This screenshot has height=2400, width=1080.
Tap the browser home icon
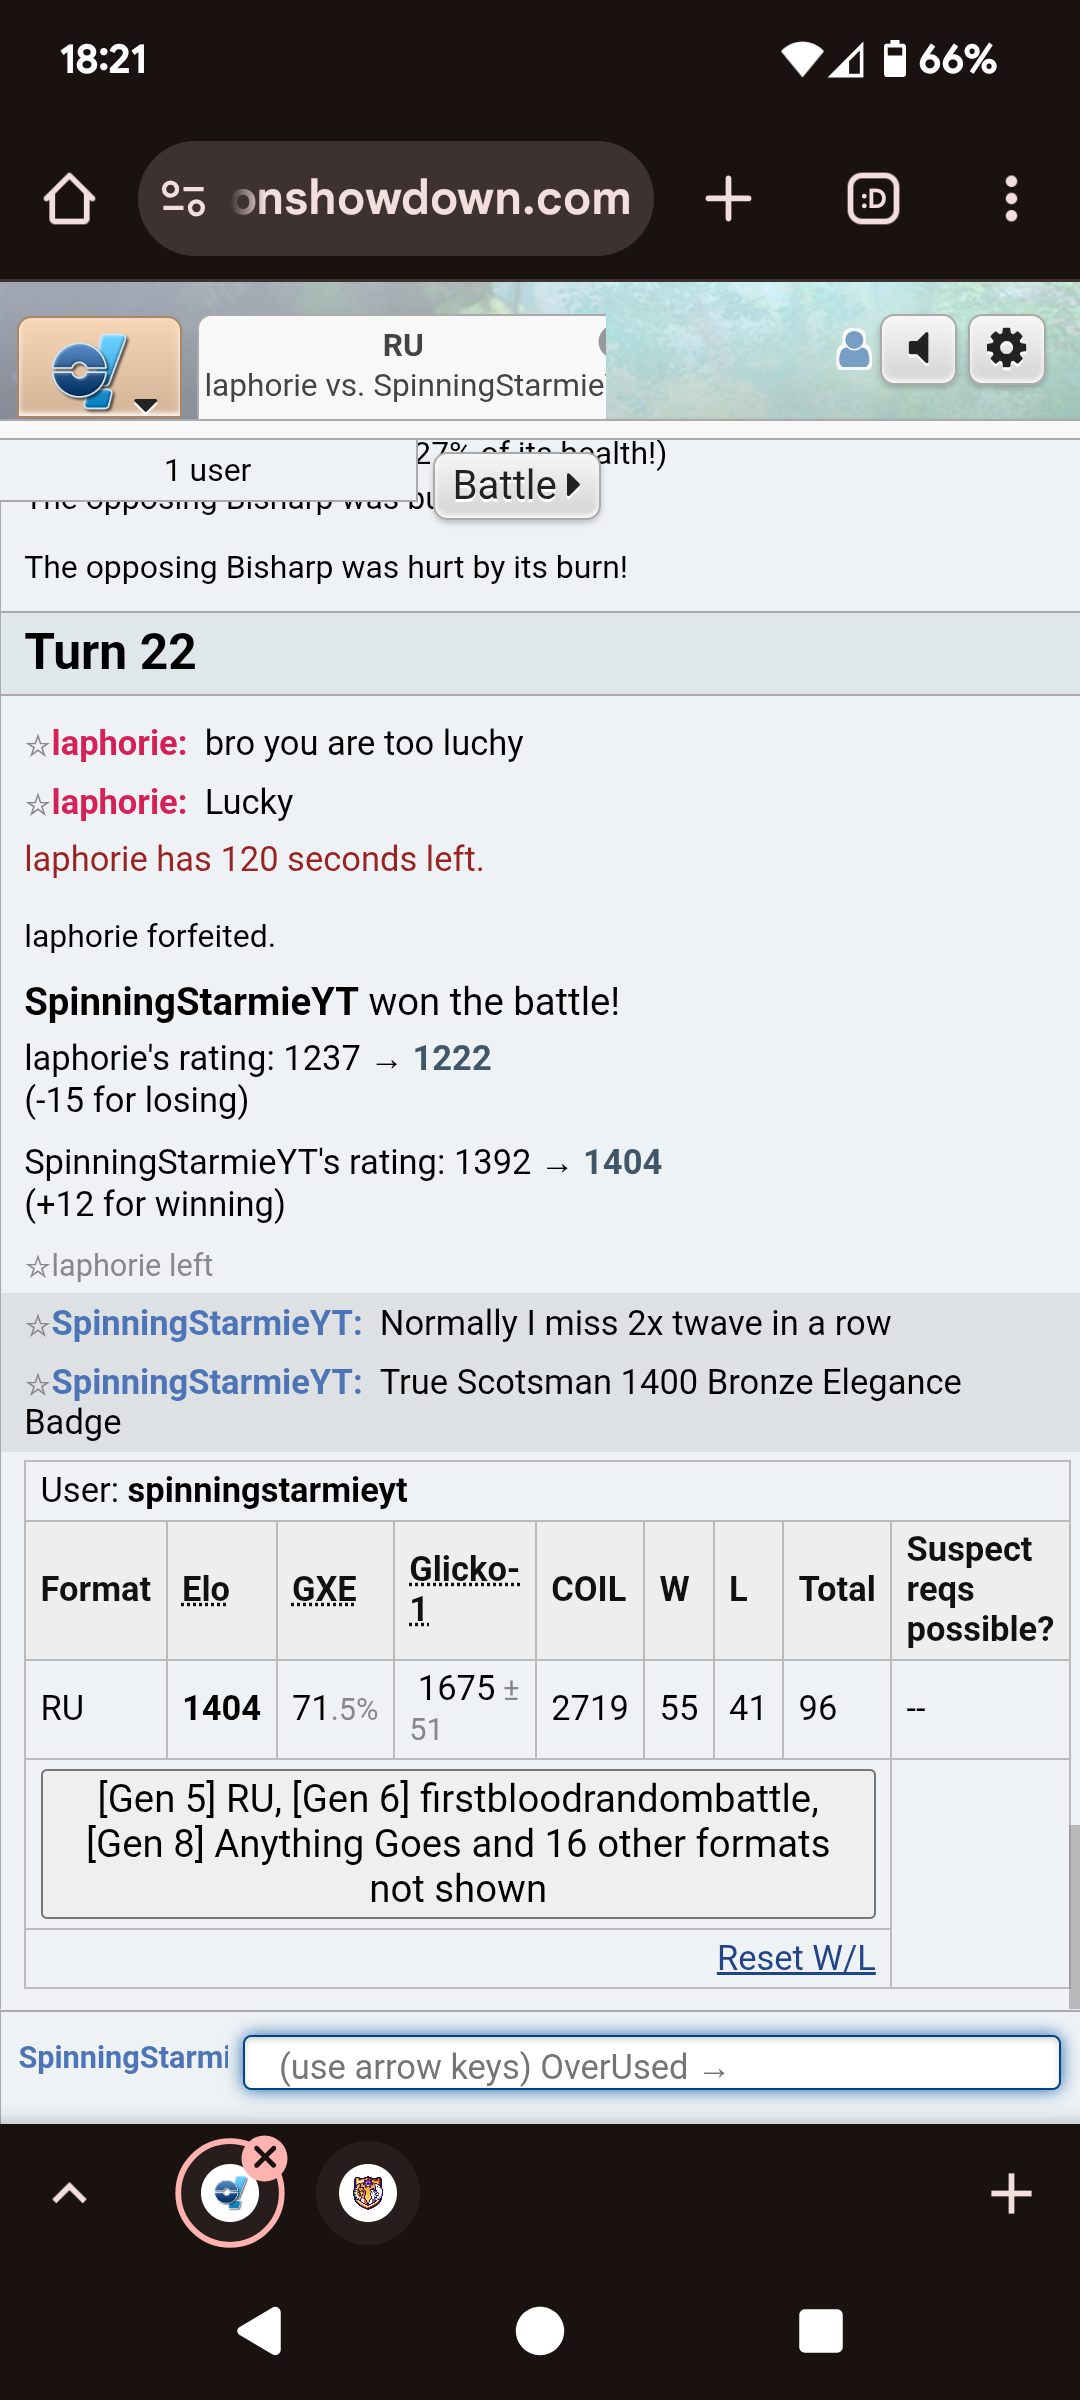tap(69, 199)
